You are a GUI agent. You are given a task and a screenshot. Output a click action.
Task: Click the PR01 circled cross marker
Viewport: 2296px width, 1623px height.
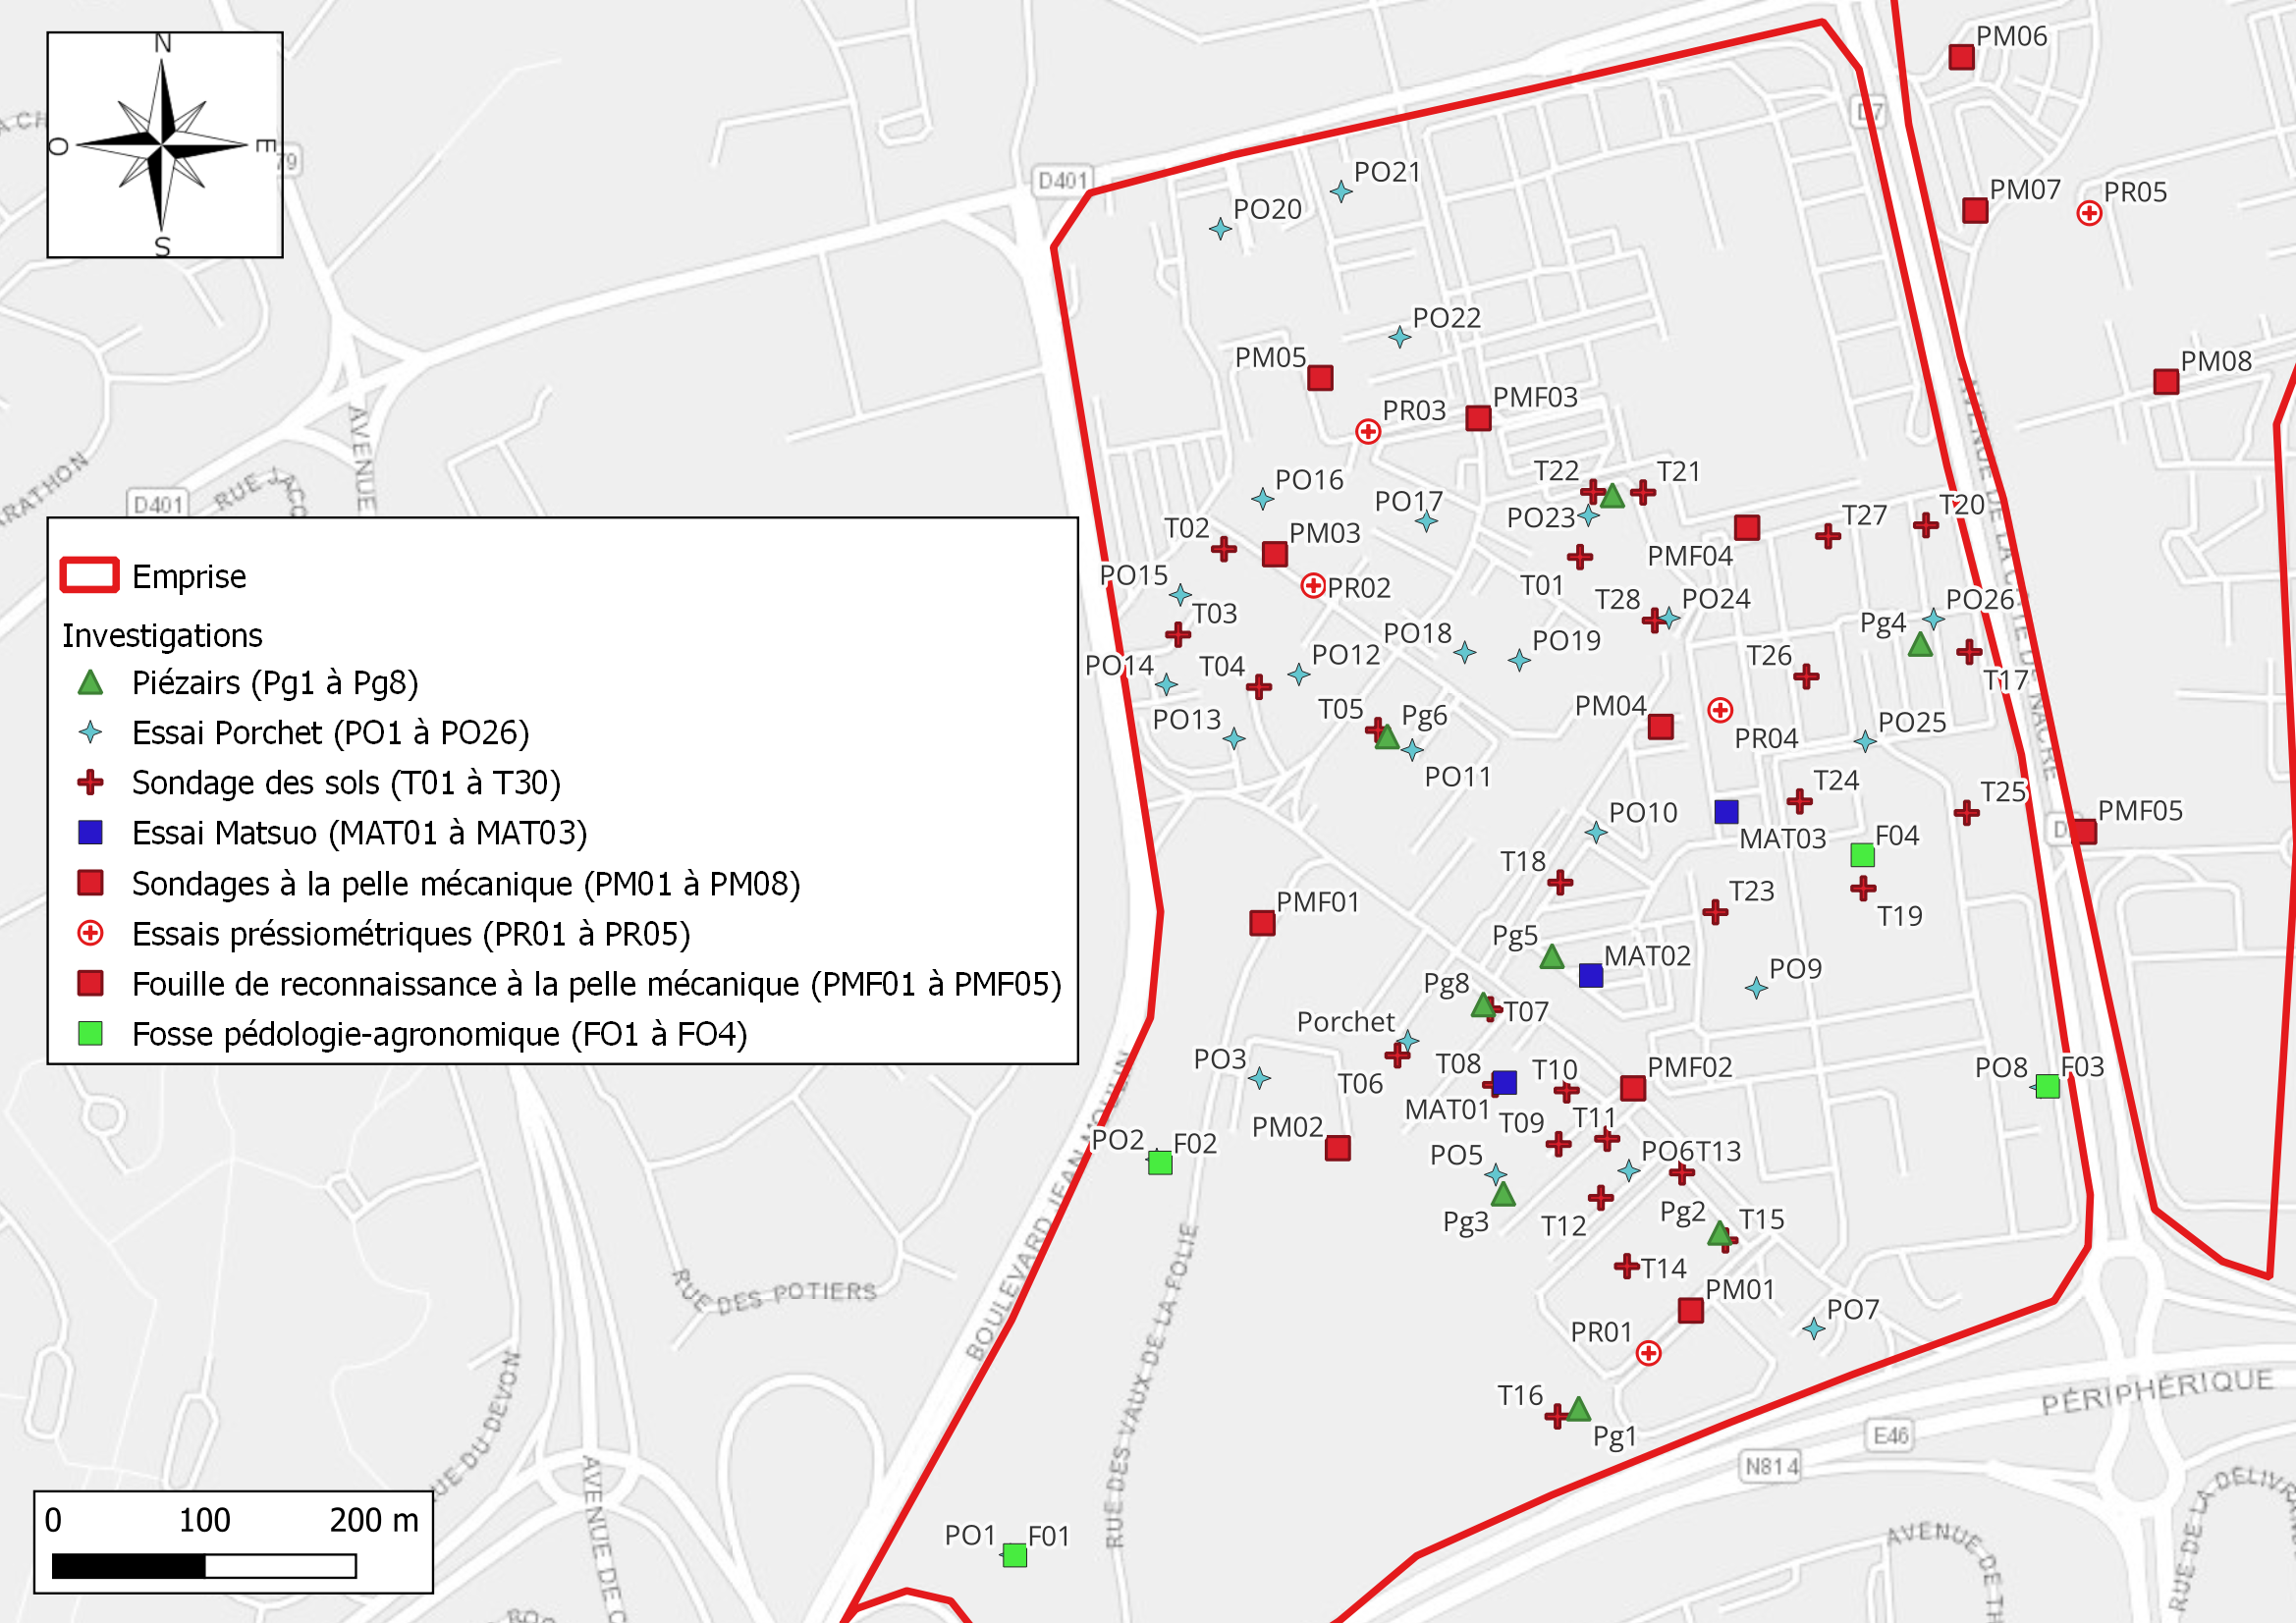1648,1353
